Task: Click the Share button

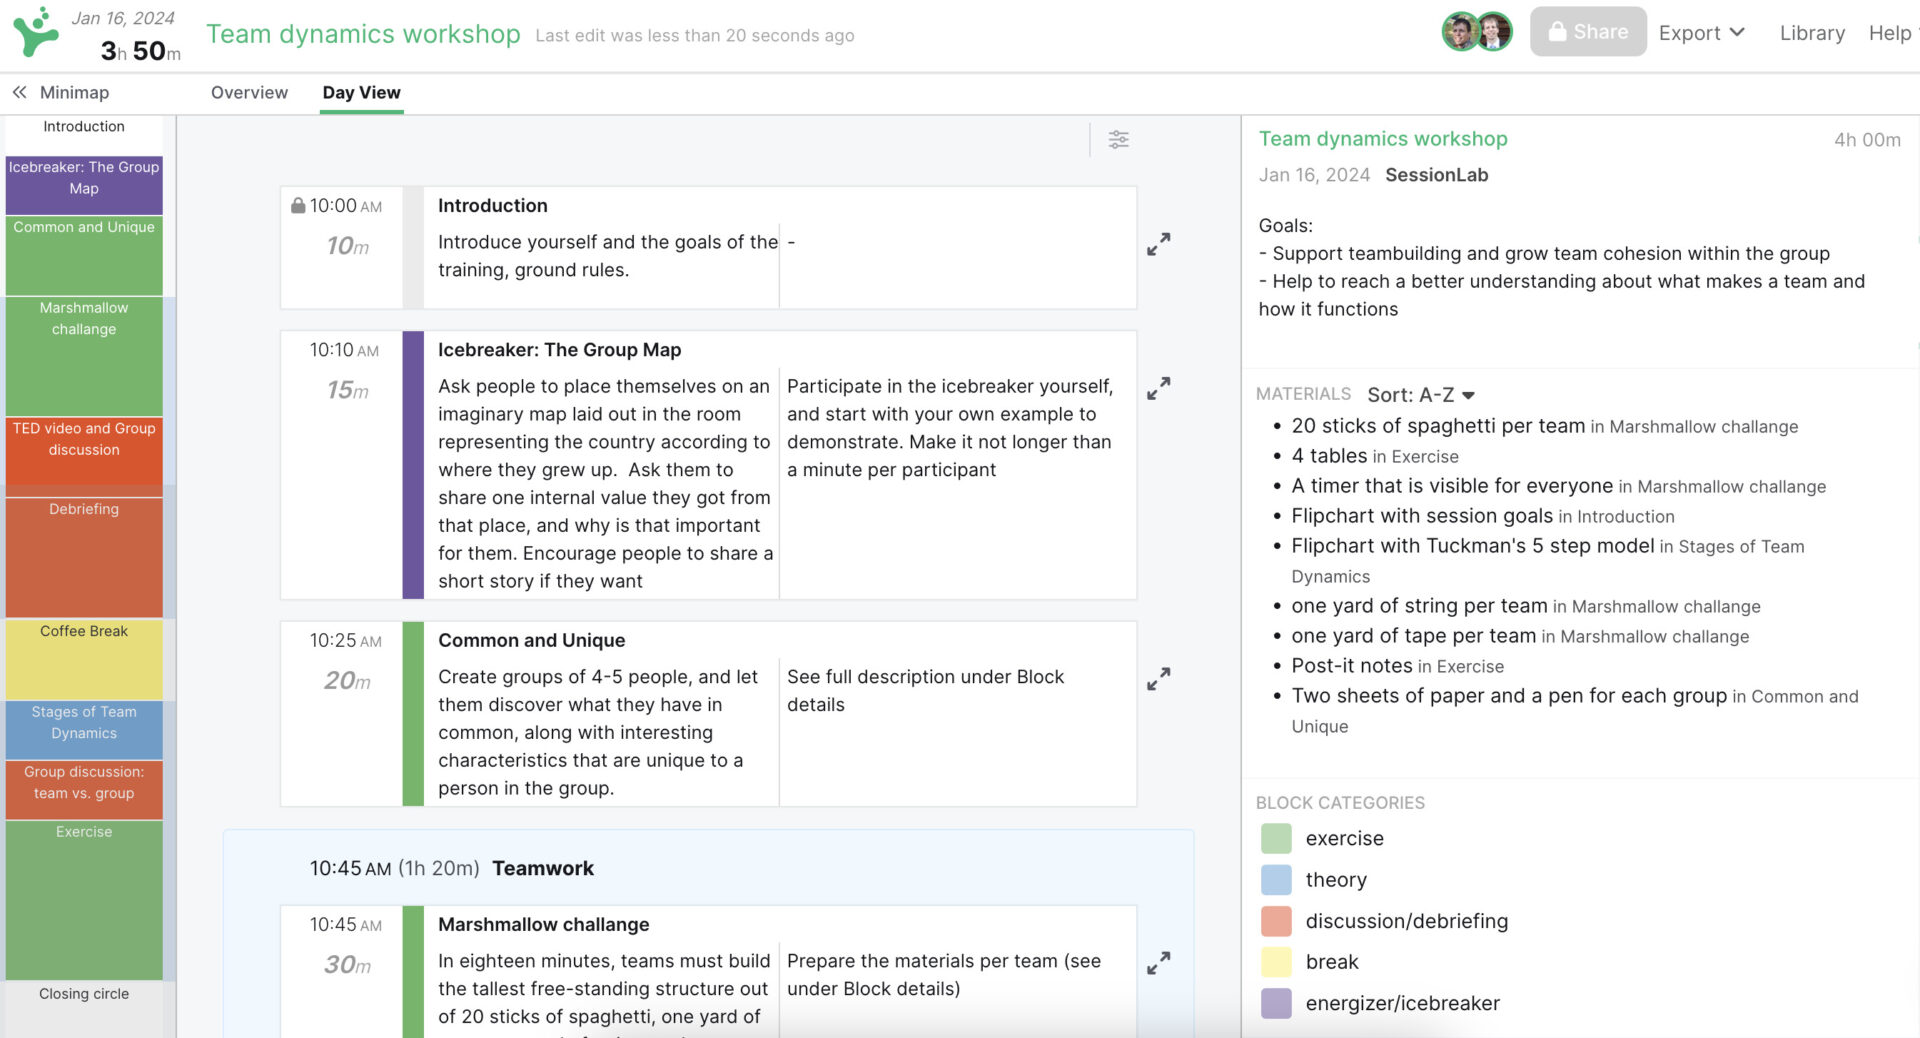Action: click(1587, 32)
